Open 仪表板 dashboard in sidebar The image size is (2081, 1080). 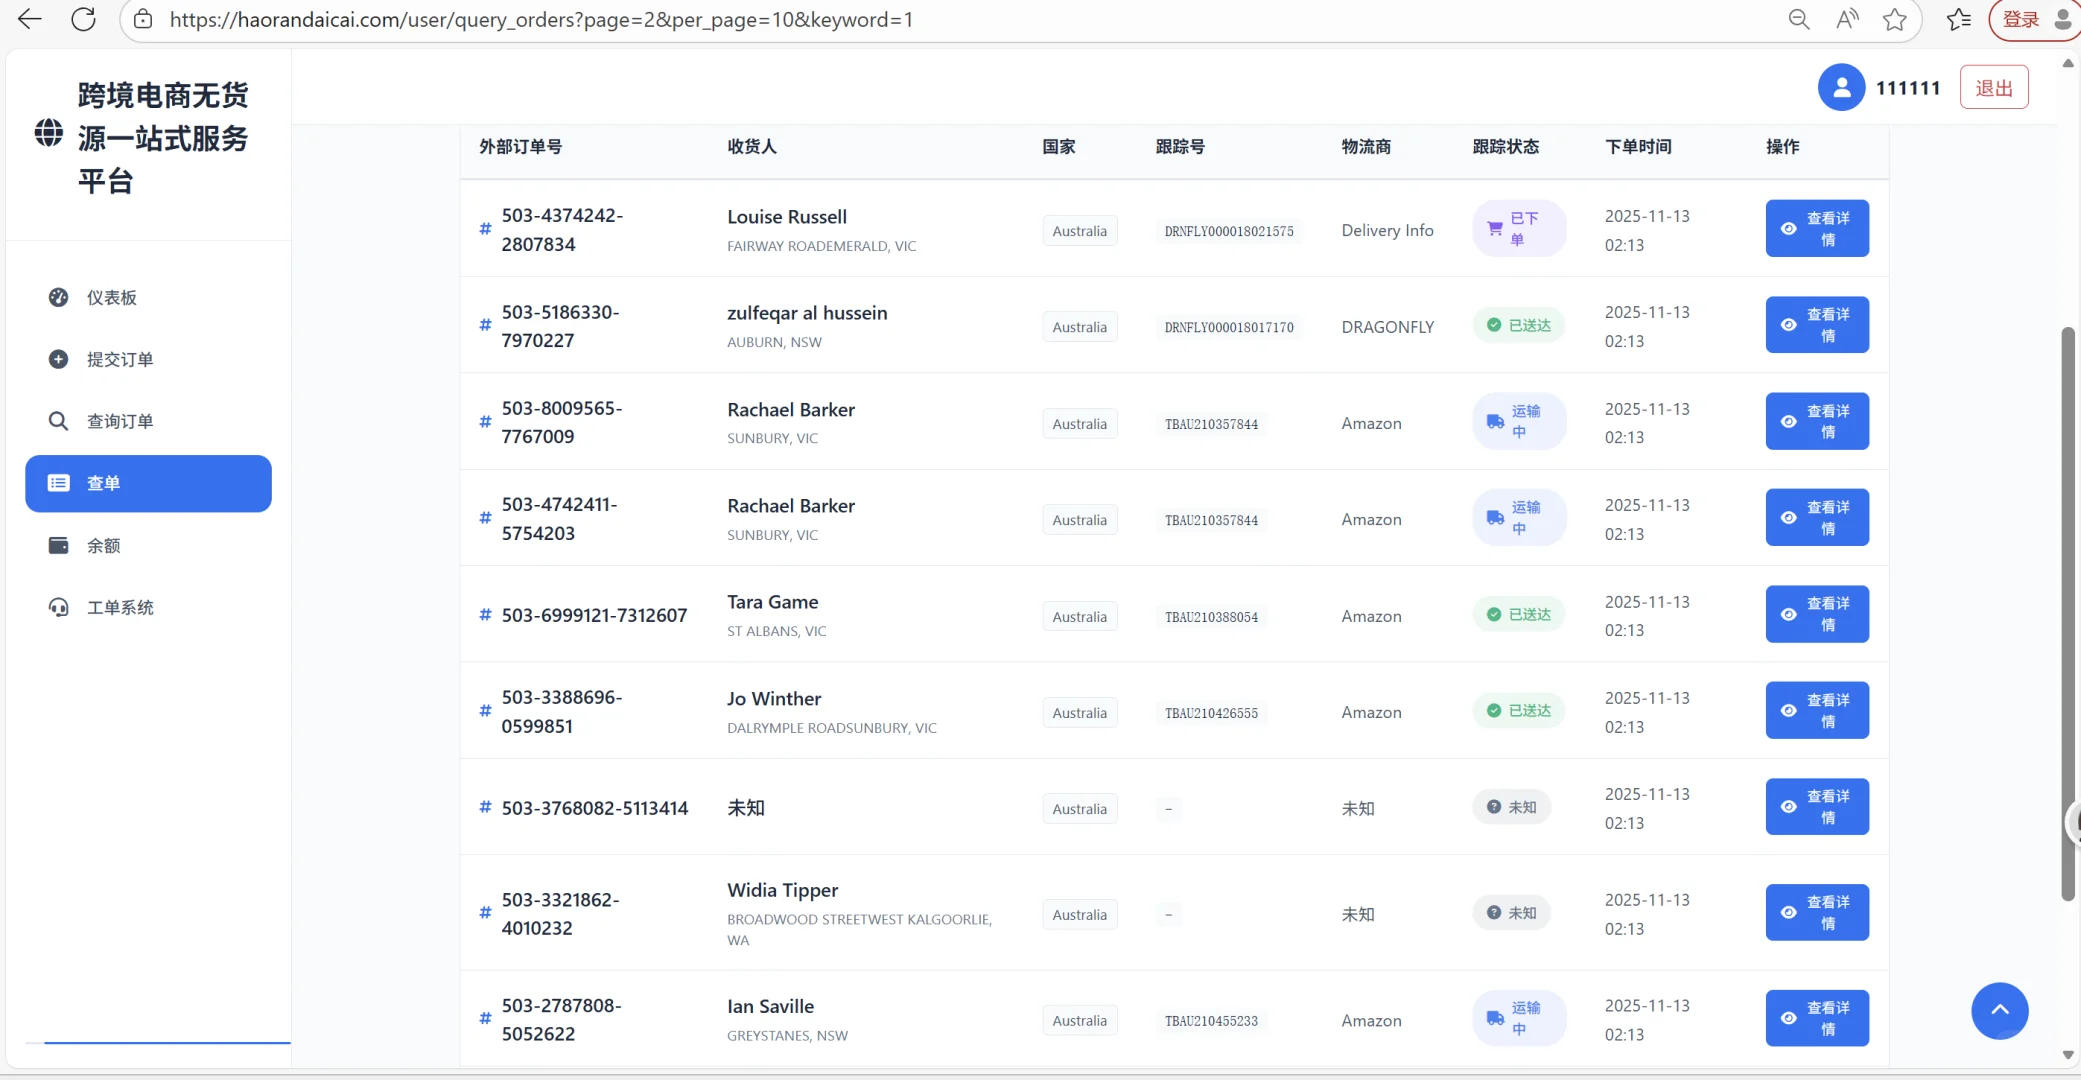[x=111, y=298]
